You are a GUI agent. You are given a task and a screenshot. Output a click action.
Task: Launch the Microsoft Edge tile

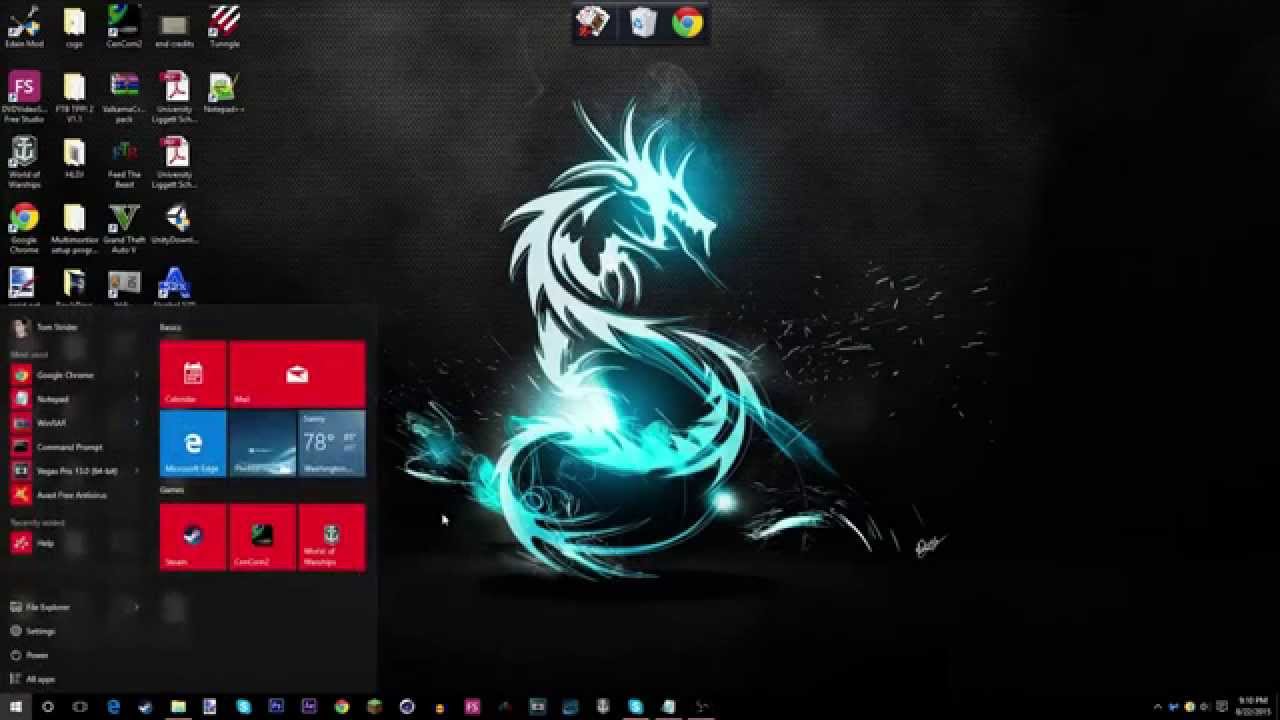coord(193,443)
